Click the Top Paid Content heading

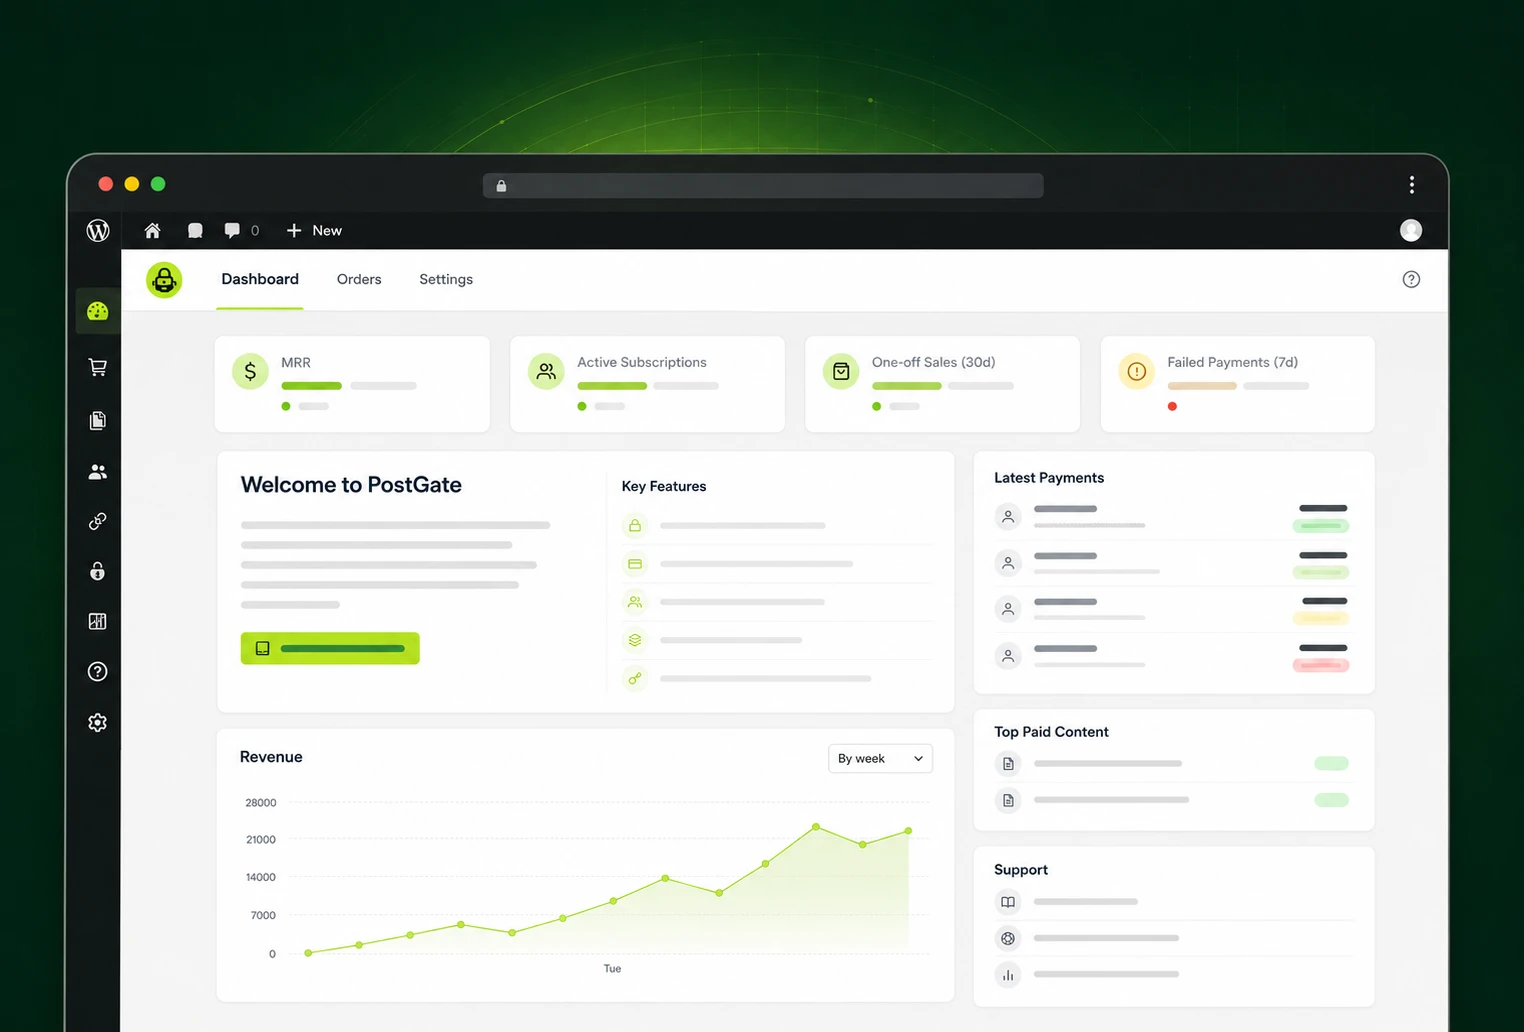(1051, 732)
